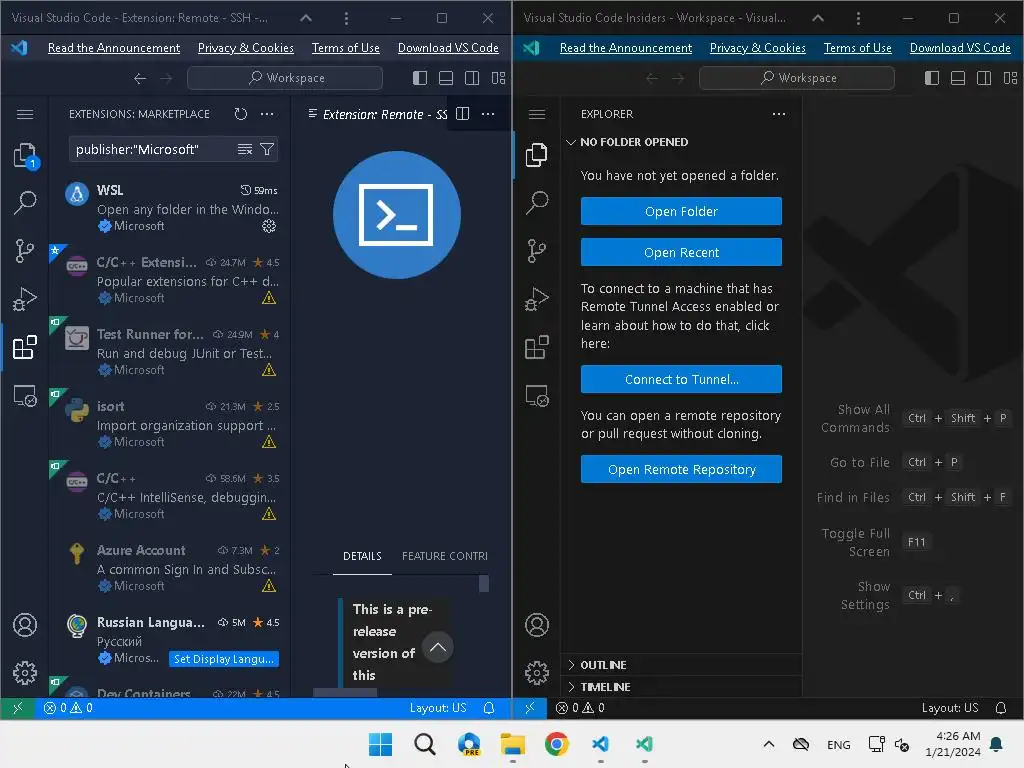
Task: Click Connect to Tunnel button
Action: pos(681,379)
